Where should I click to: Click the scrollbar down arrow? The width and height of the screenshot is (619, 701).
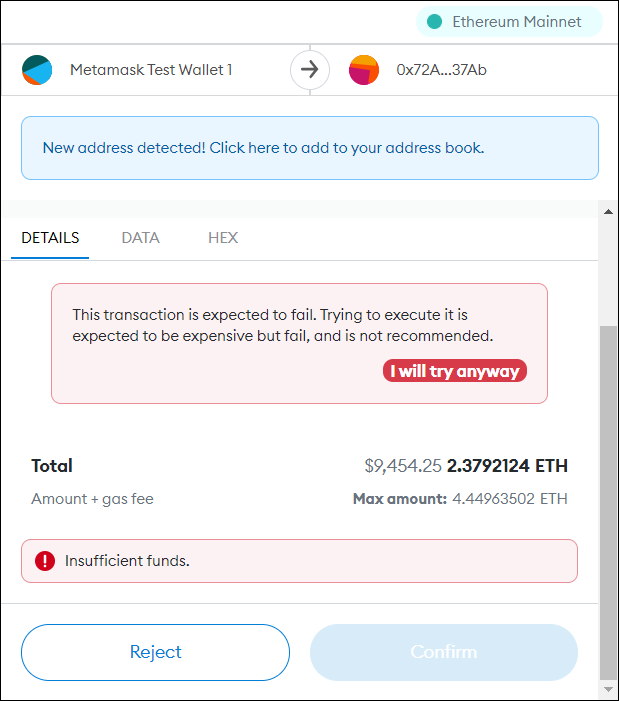click(607, 690)
